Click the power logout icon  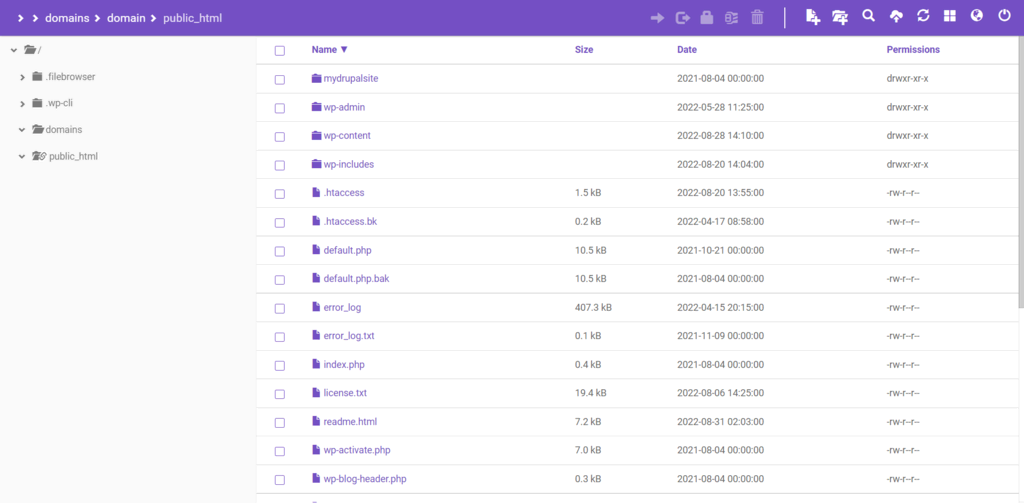1003,17
